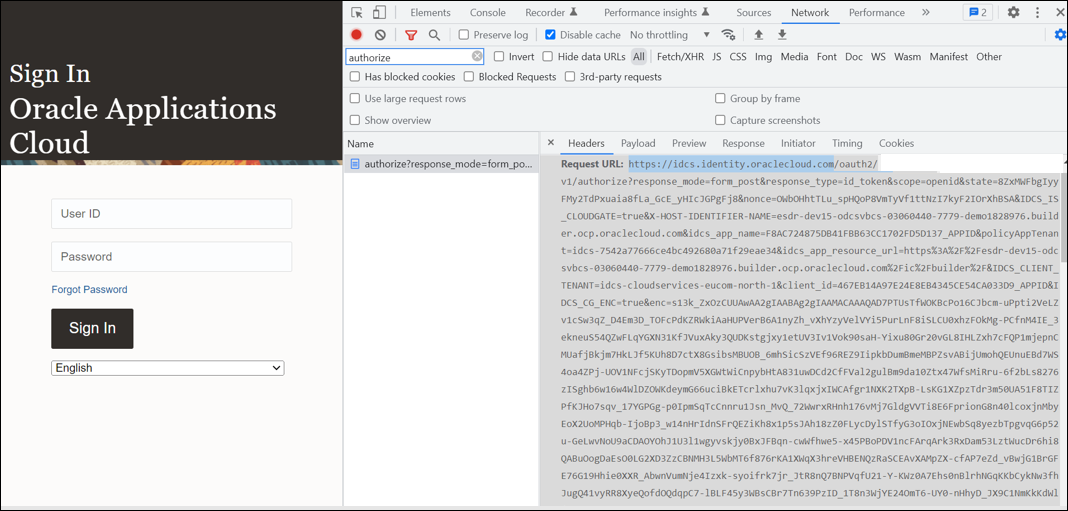Image resolution: width=1068 pixels, height=511 pixels.
Task: Check Has blocked cookies checkbox
Action: tap(355, 77)
